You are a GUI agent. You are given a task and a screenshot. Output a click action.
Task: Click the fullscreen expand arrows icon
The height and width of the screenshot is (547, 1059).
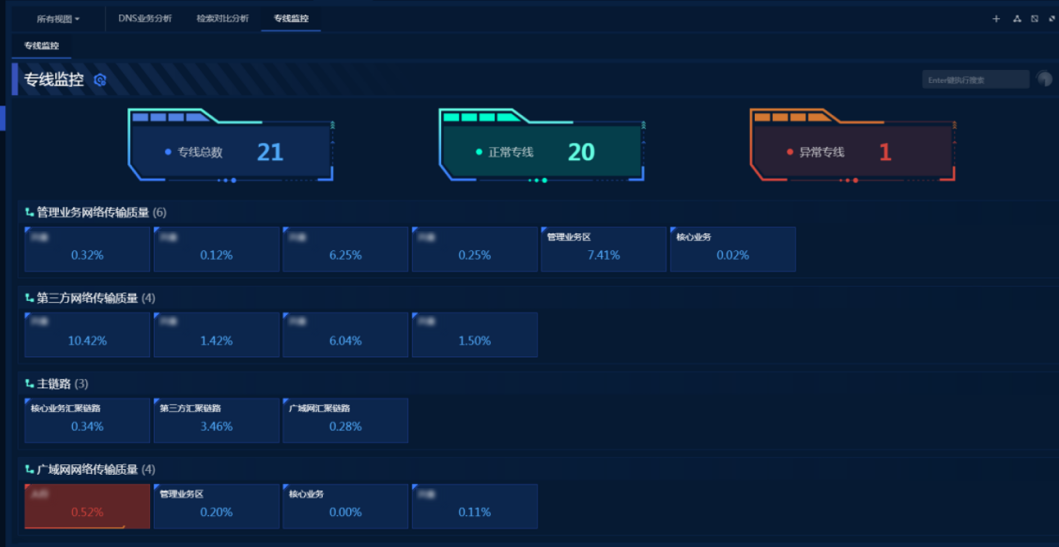click(1052, 19)
